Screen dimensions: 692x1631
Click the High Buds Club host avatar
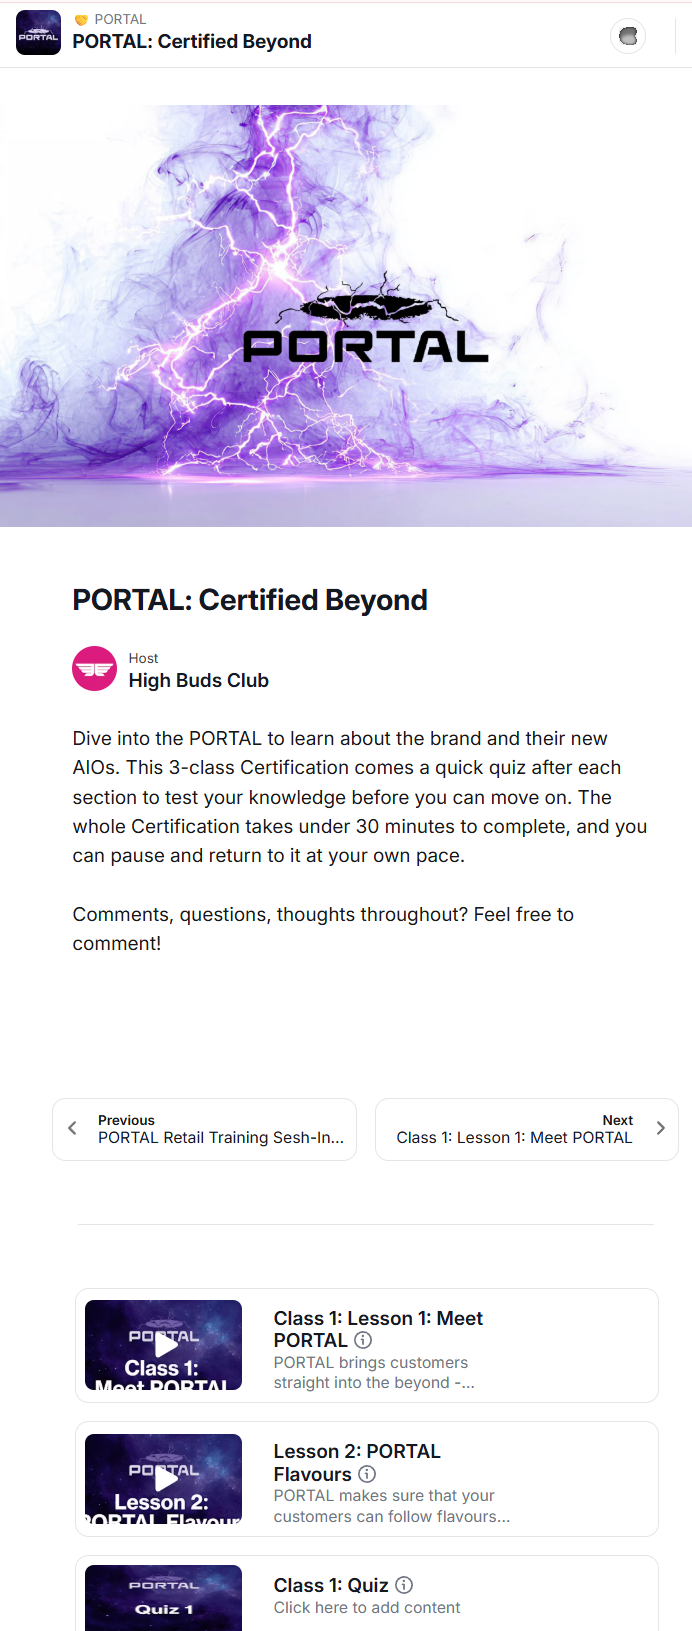(94, 668)
